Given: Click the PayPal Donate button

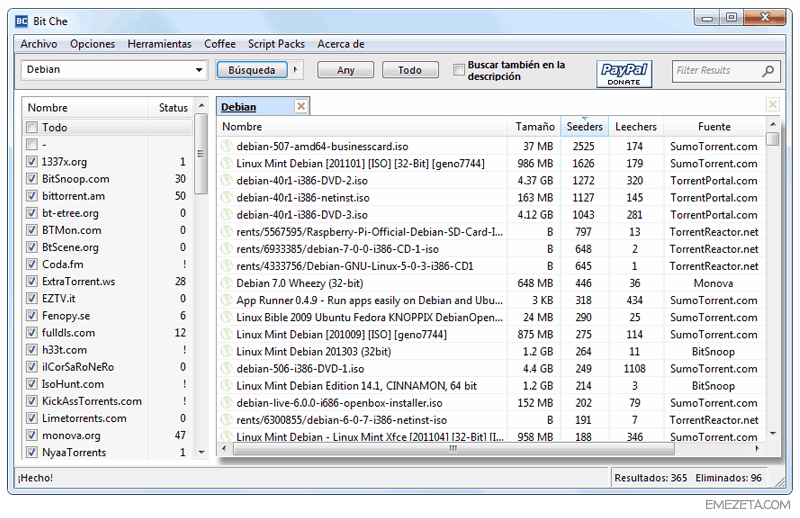Looking at the screenshot, I should 624,73.
